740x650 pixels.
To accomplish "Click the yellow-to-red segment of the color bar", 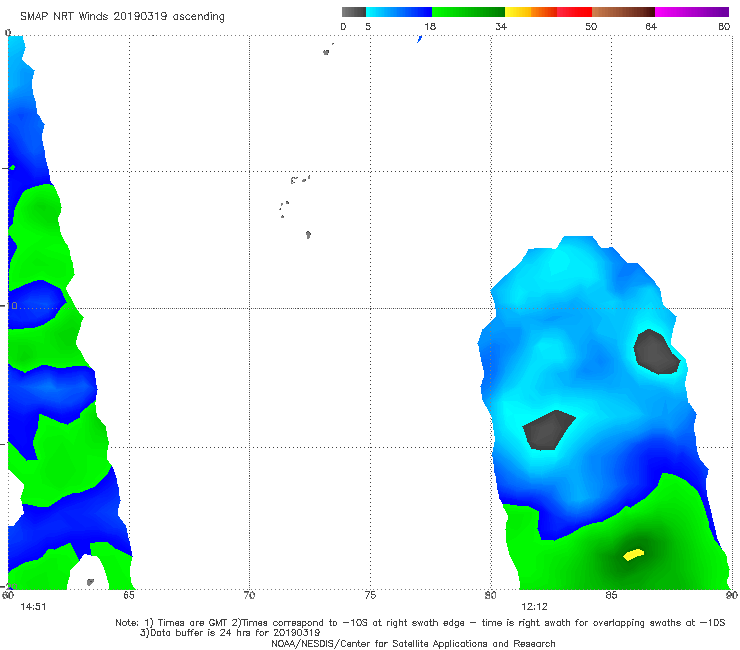I will pos(548,12).
